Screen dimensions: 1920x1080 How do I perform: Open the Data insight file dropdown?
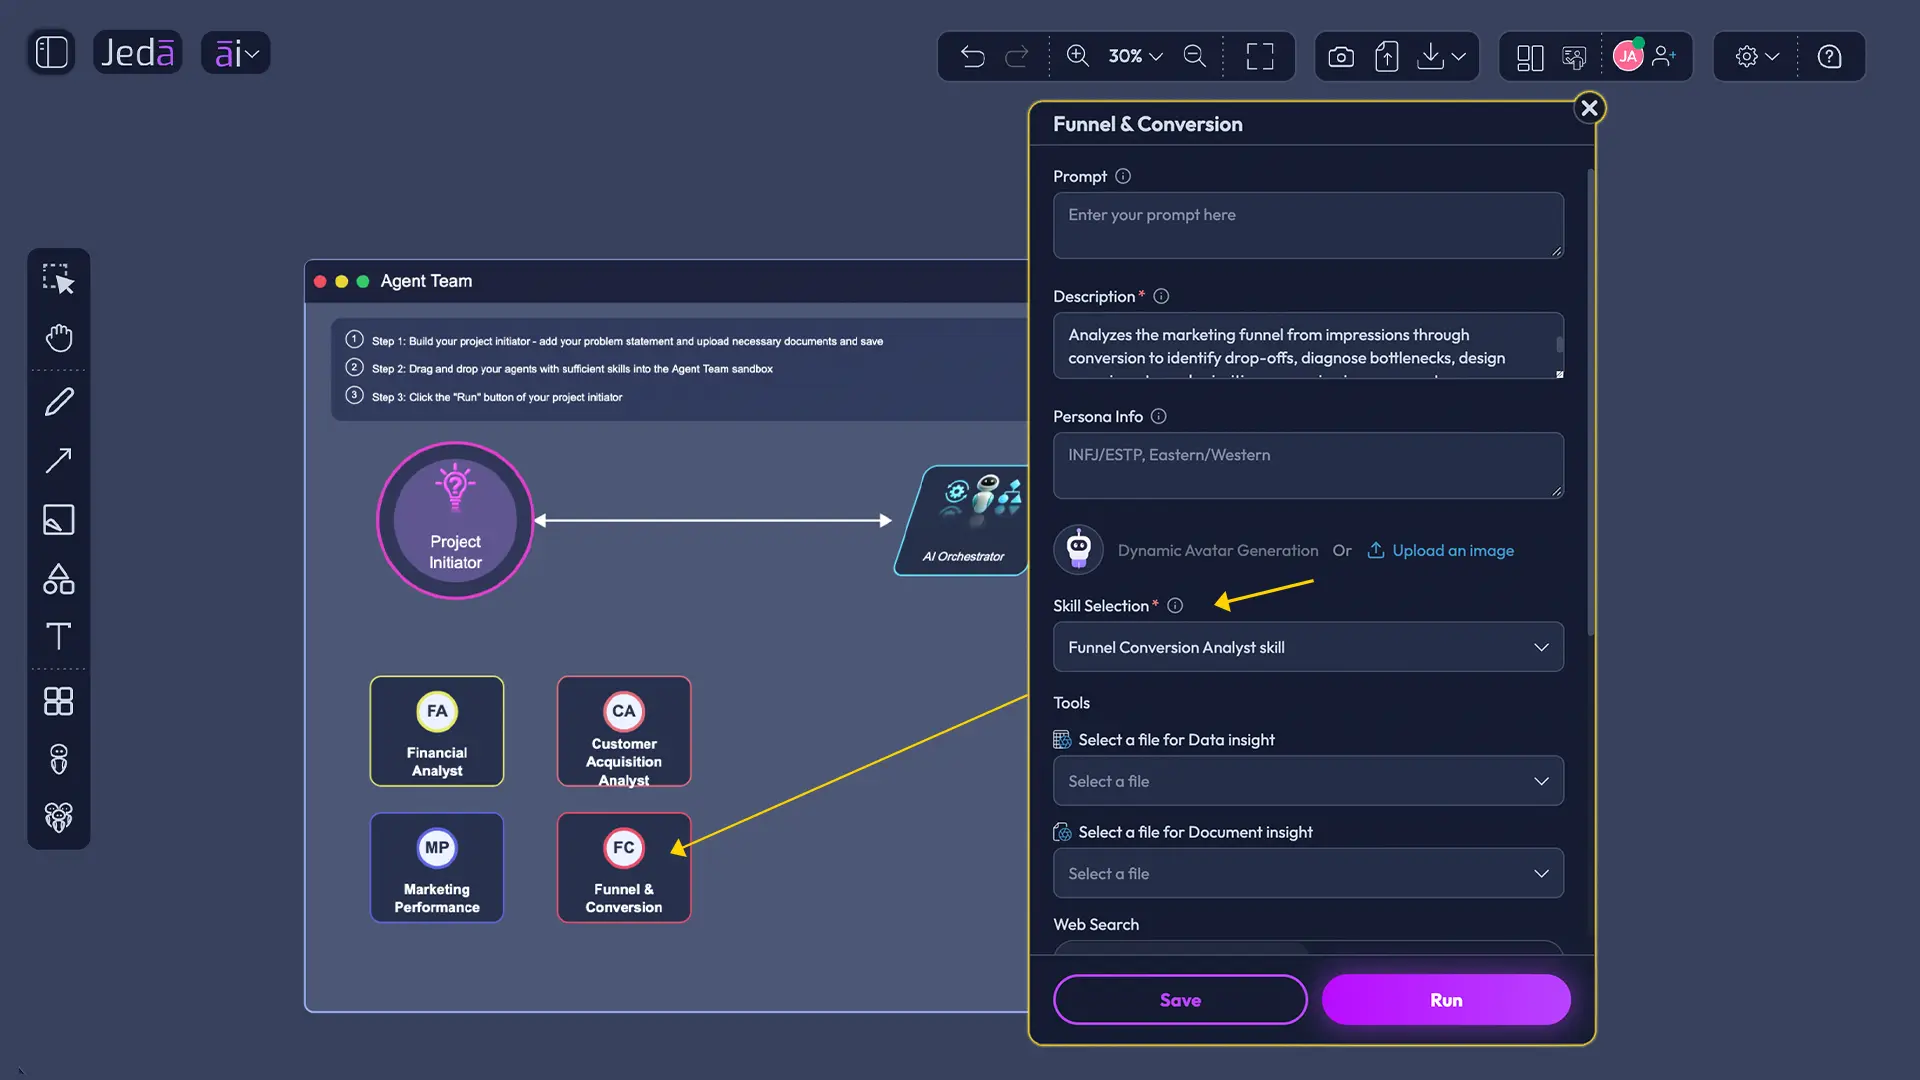coord(1308,781)
